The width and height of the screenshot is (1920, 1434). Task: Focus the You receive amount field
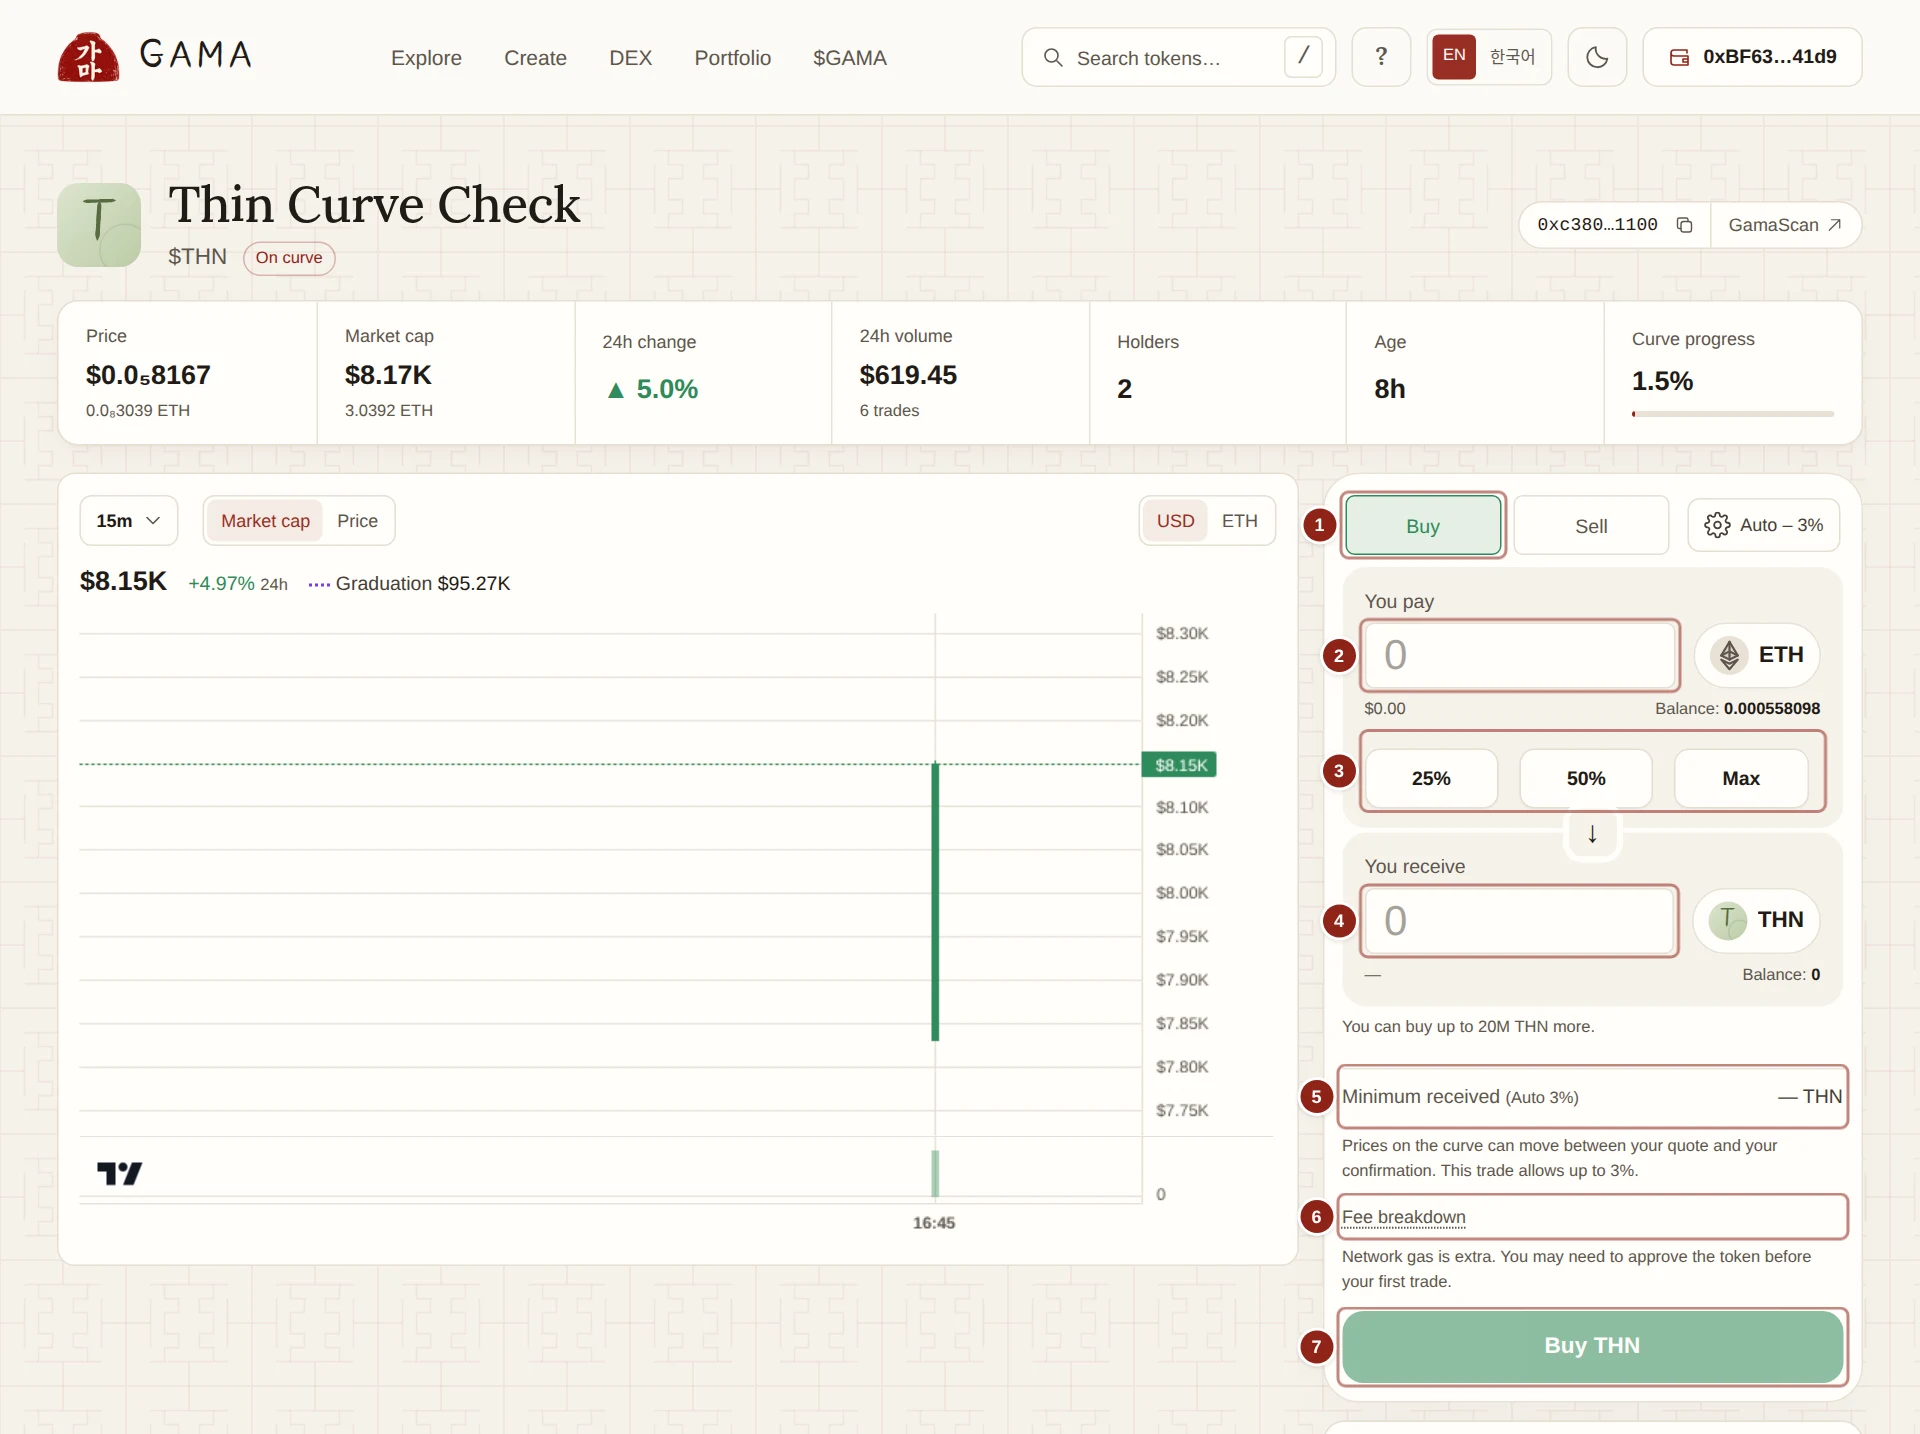pos(1519,921)
